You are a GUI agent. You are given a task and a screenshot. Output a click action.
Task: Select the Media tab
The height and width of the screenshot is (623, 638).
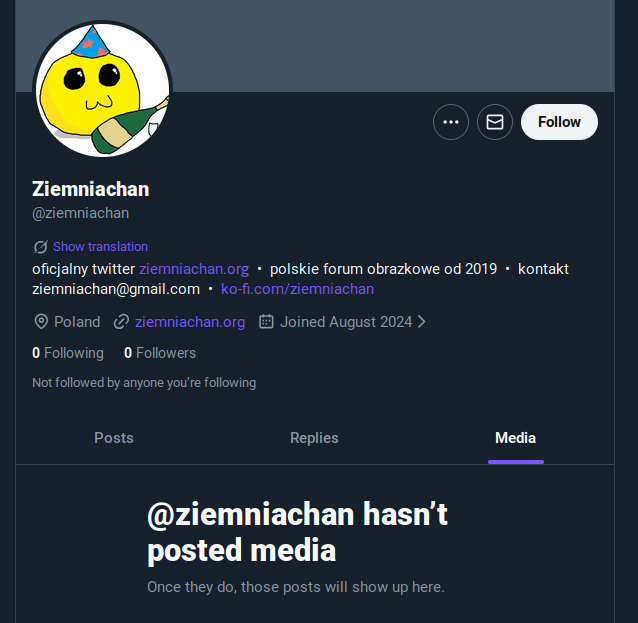[x=515, y=438]
